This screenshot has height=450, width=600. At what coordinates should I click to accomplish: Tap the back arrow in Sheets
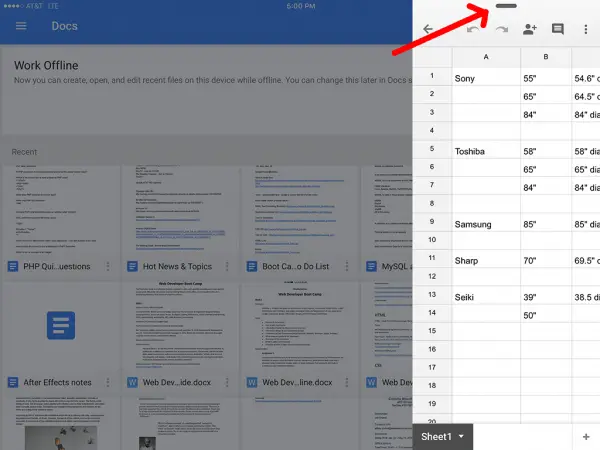point(428,29)
